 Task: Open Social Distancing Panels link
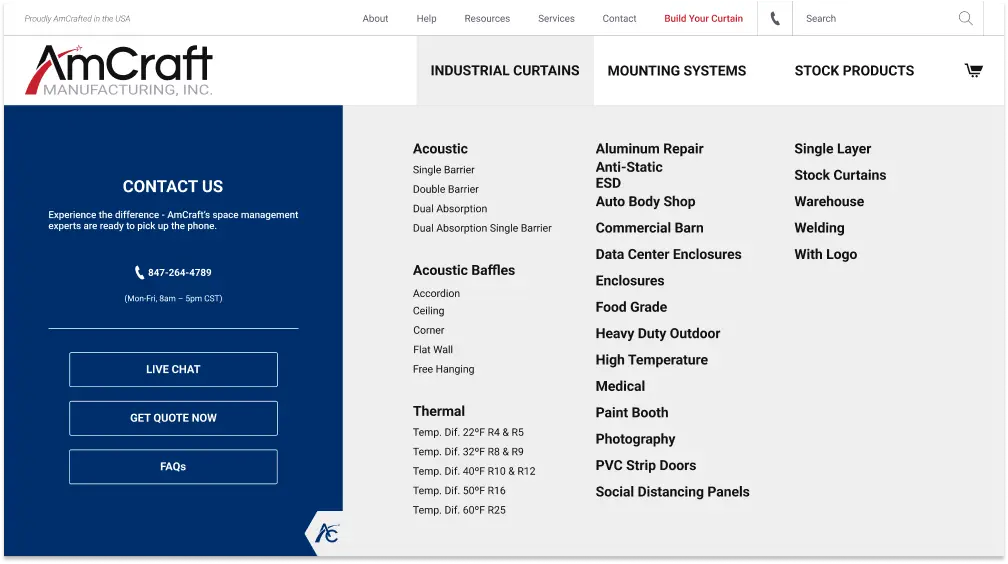click(672, 491)
